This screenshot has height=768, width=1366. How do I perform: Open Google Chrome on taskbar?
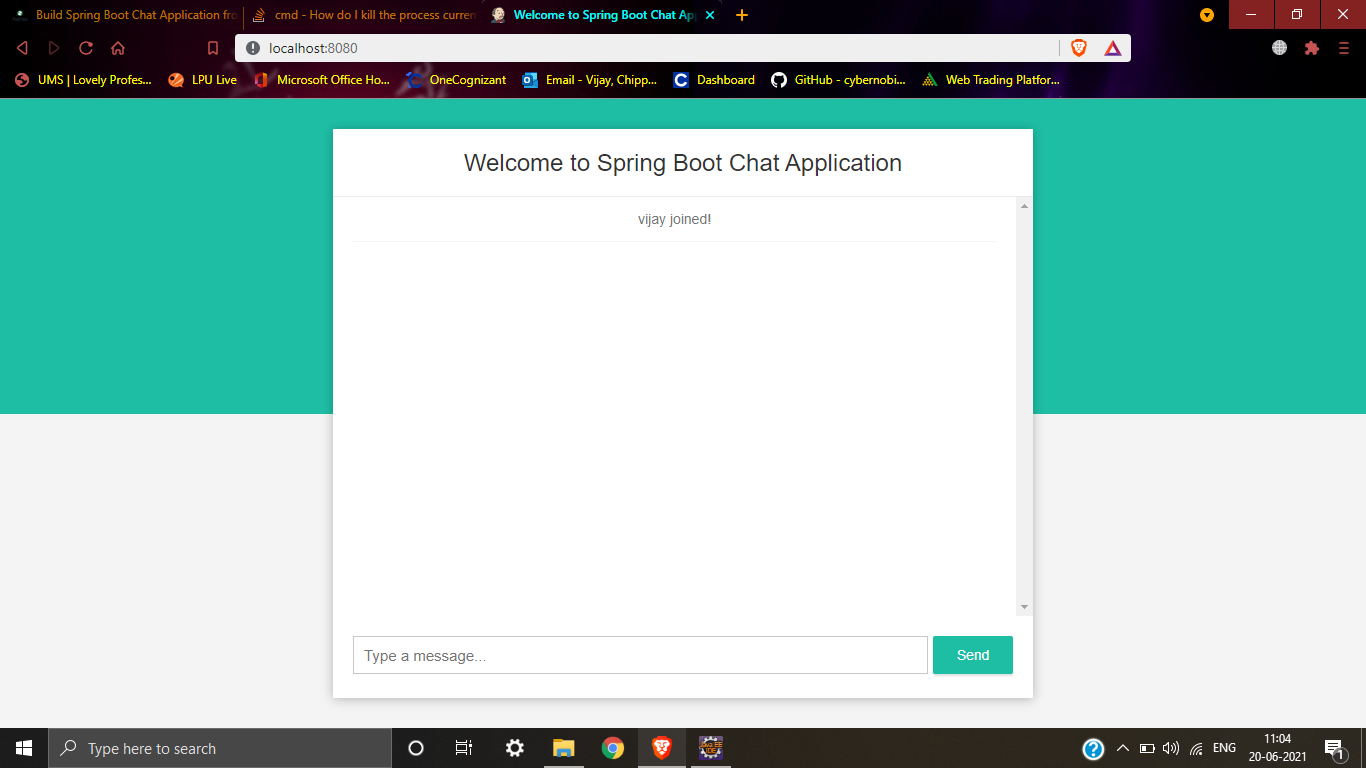point(612,748)
